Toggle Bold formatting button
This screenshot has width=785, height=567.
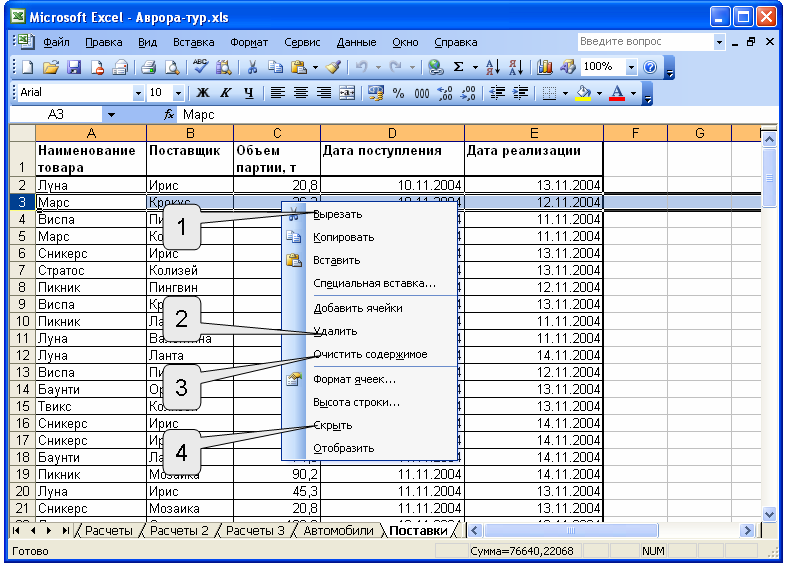(203, 93)
